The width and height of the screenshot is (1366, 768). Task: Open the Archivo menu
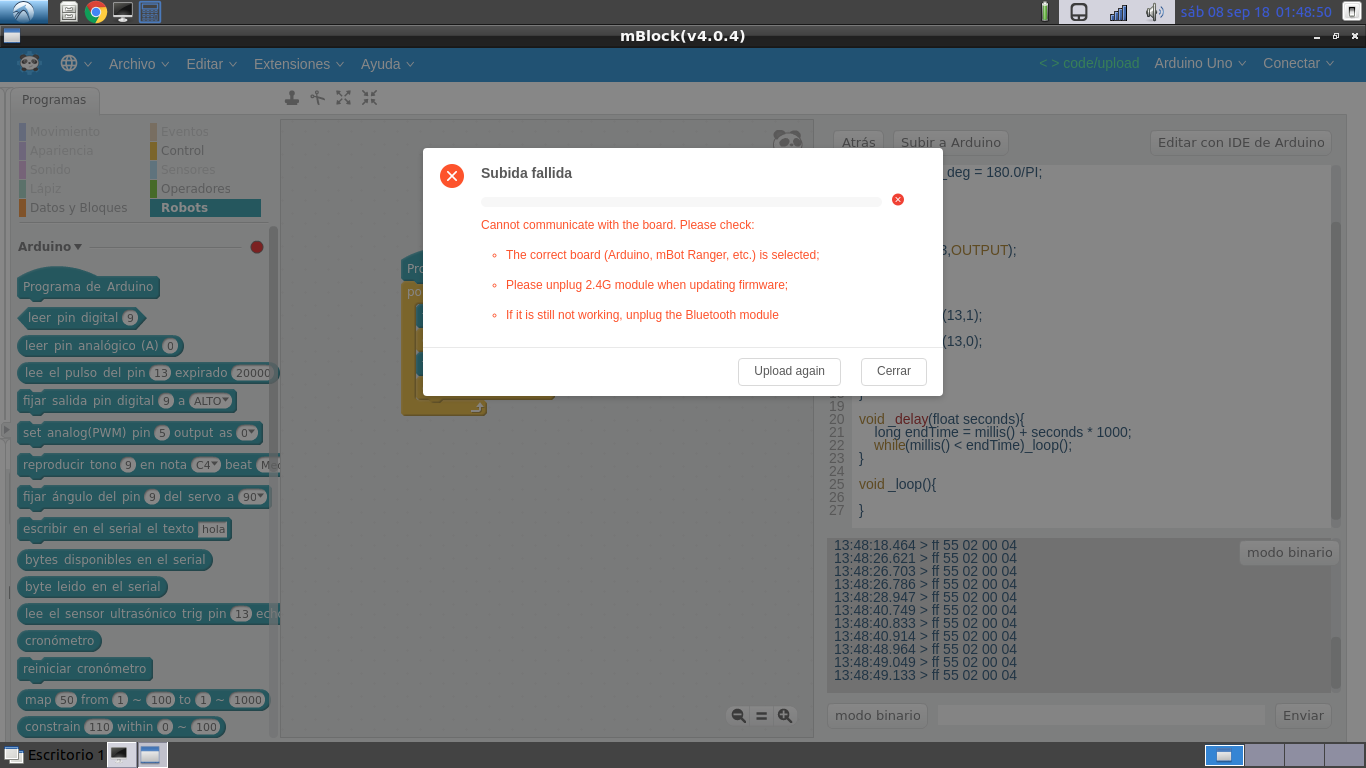point(139,63)
